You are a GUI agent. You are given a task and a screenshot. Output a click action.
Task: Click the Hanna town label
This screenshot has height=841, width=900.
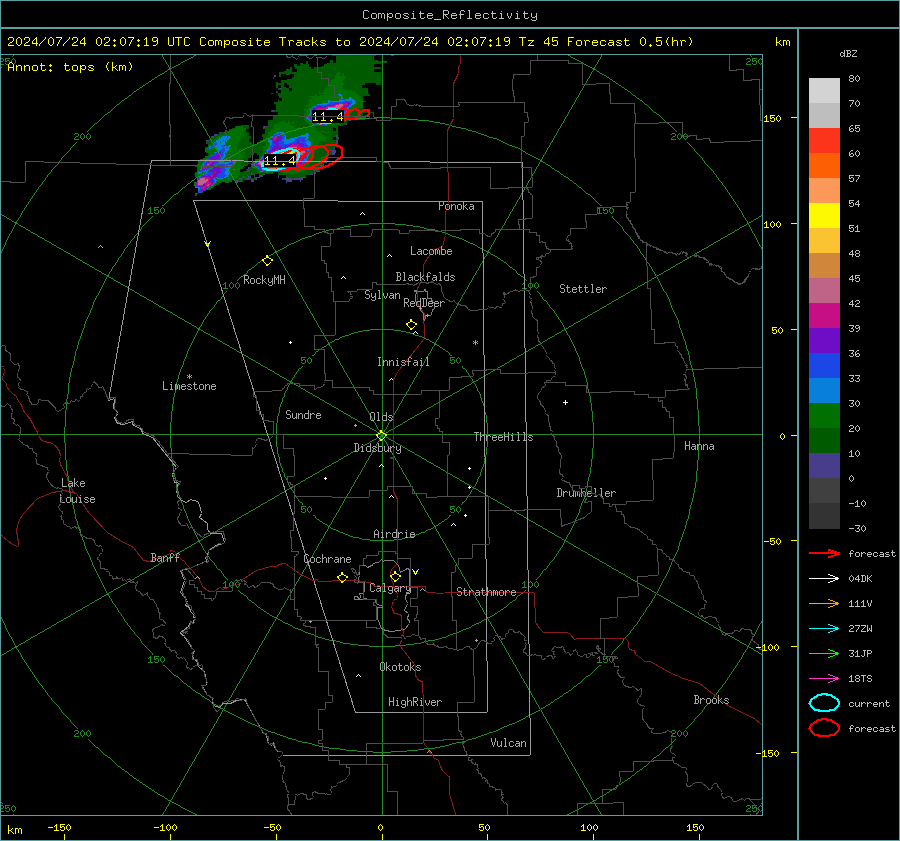pos(699,446)
